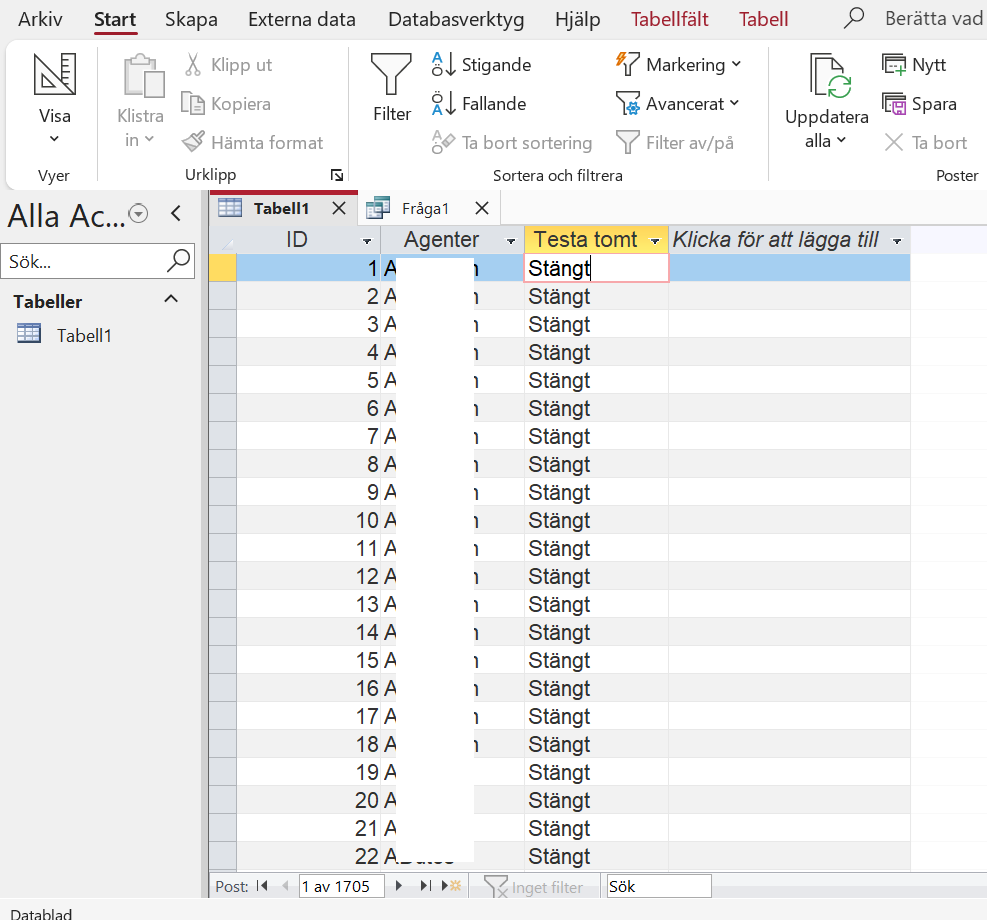Image resolution: width=987 pixels, height=920 pixels.
Task: Go to next record arrow
Action: click(398, 886)
